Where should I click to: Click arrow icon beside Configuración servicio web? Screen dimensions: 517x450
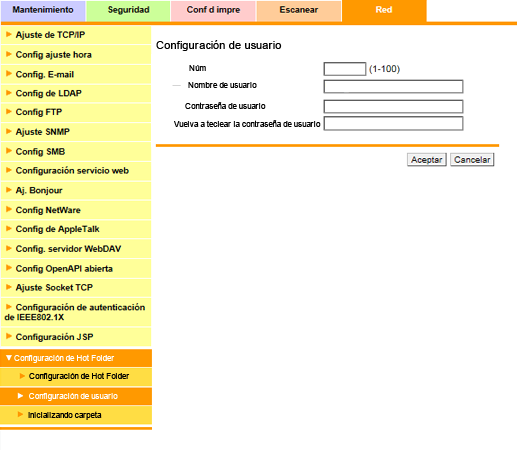coord(9,170)
